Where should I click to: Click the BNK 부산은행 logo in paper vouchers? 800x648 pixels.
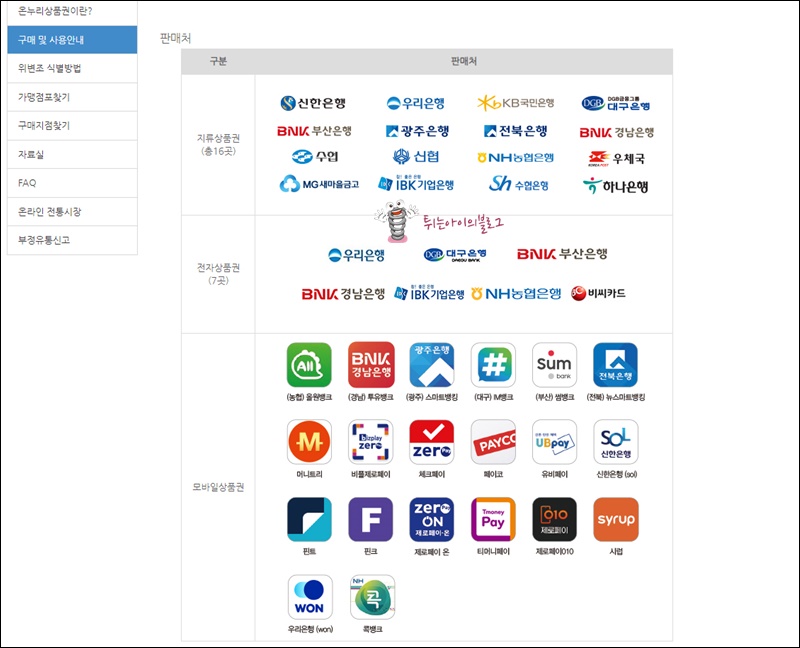(314, 131)
